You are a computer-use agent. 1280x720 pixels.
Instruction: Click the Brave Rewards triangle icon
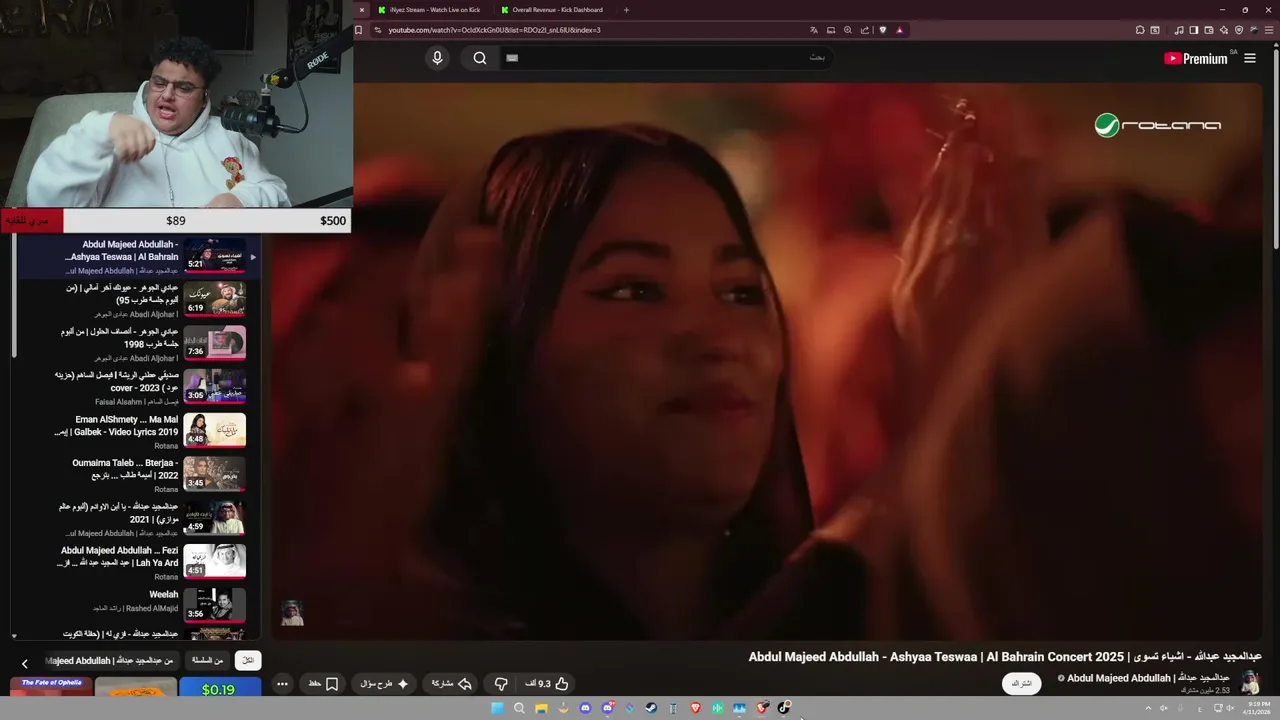tap(899, 30)
